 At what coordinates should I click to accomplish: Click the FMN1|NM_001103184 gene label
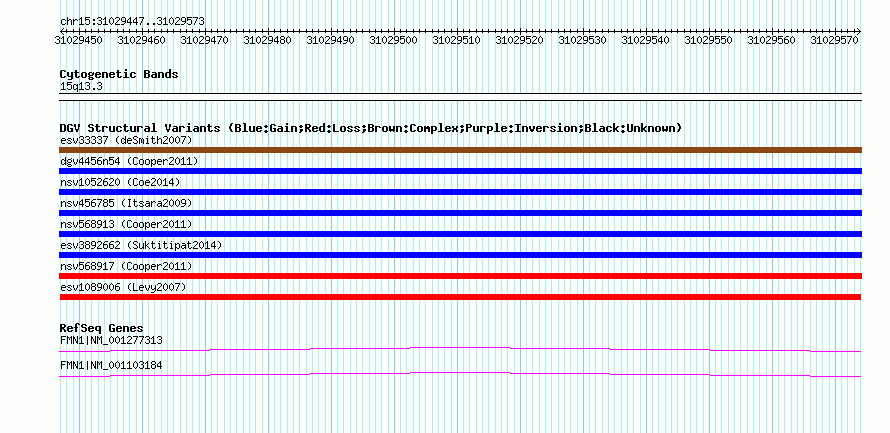point(111,366)
